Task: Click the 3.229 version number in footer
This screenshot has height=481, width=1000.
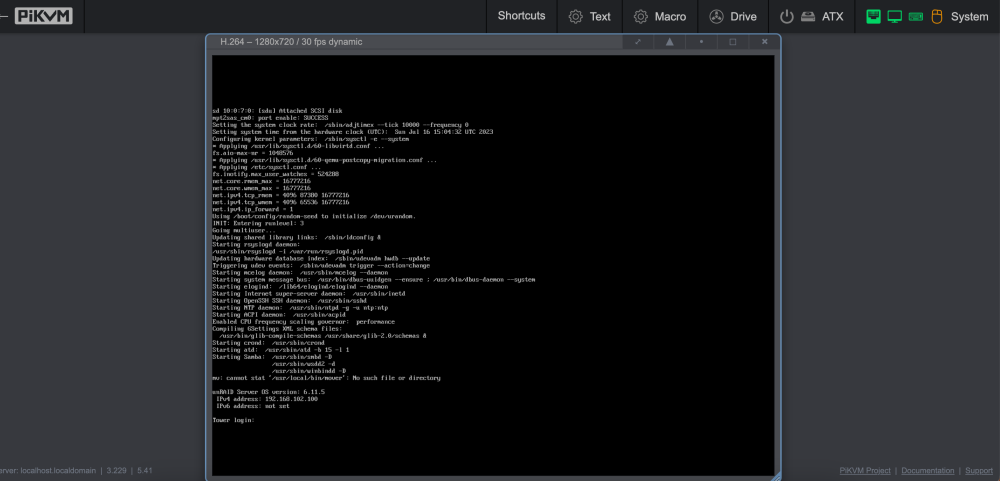Action: (x=116, y=471)
